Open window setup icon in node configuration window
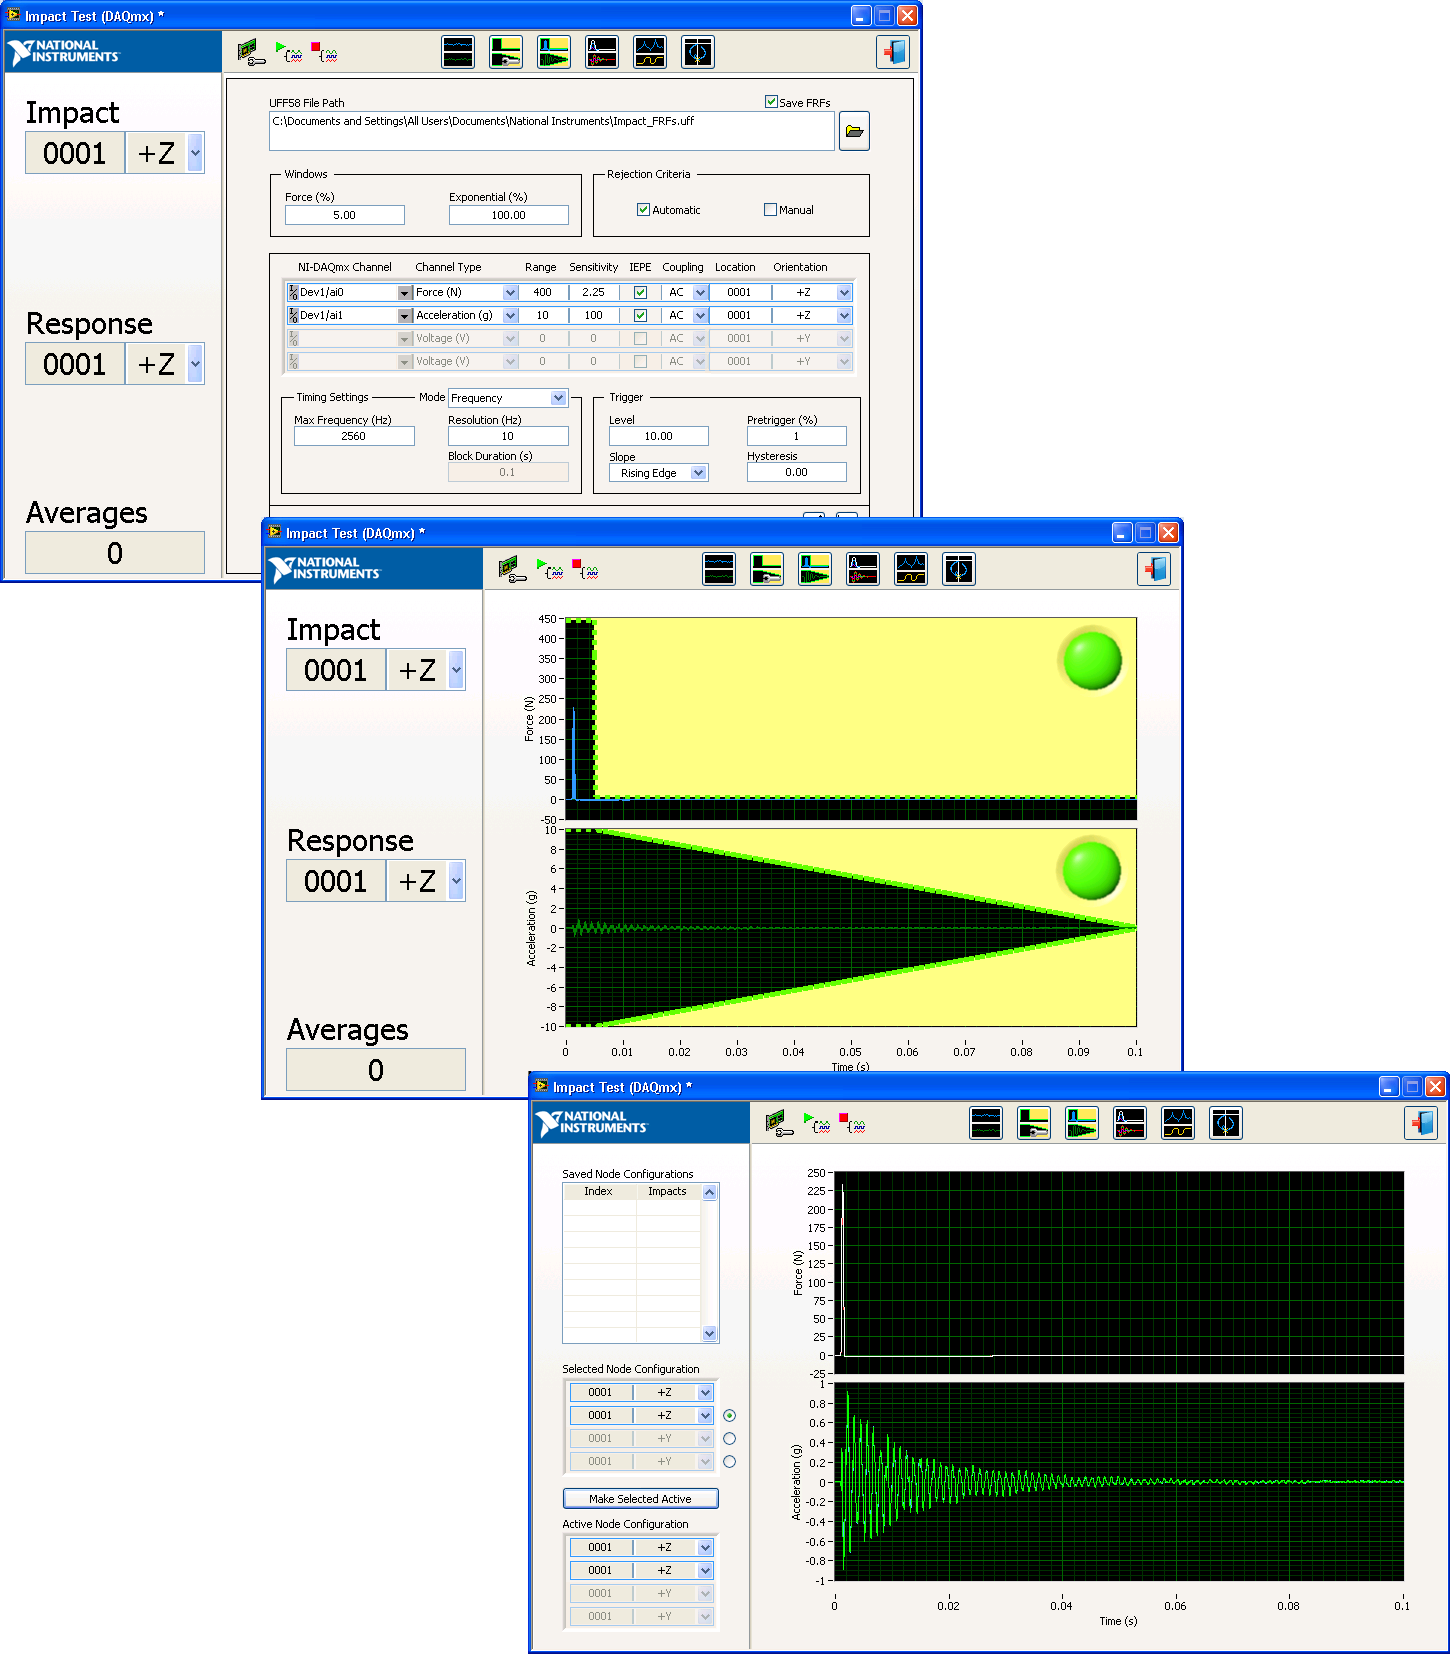1450x1654 pixels. (x=1034, y=1123)
